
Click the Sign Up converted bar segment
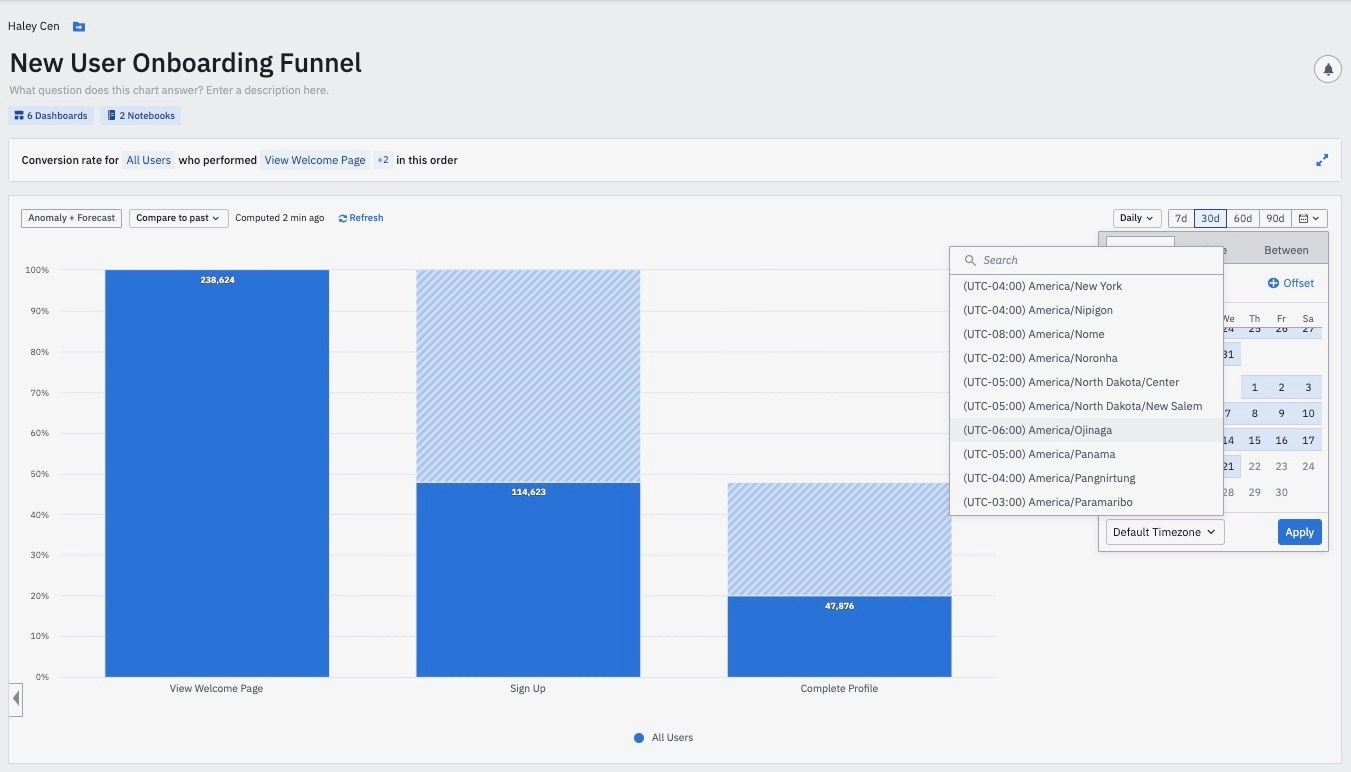(528, 580)
